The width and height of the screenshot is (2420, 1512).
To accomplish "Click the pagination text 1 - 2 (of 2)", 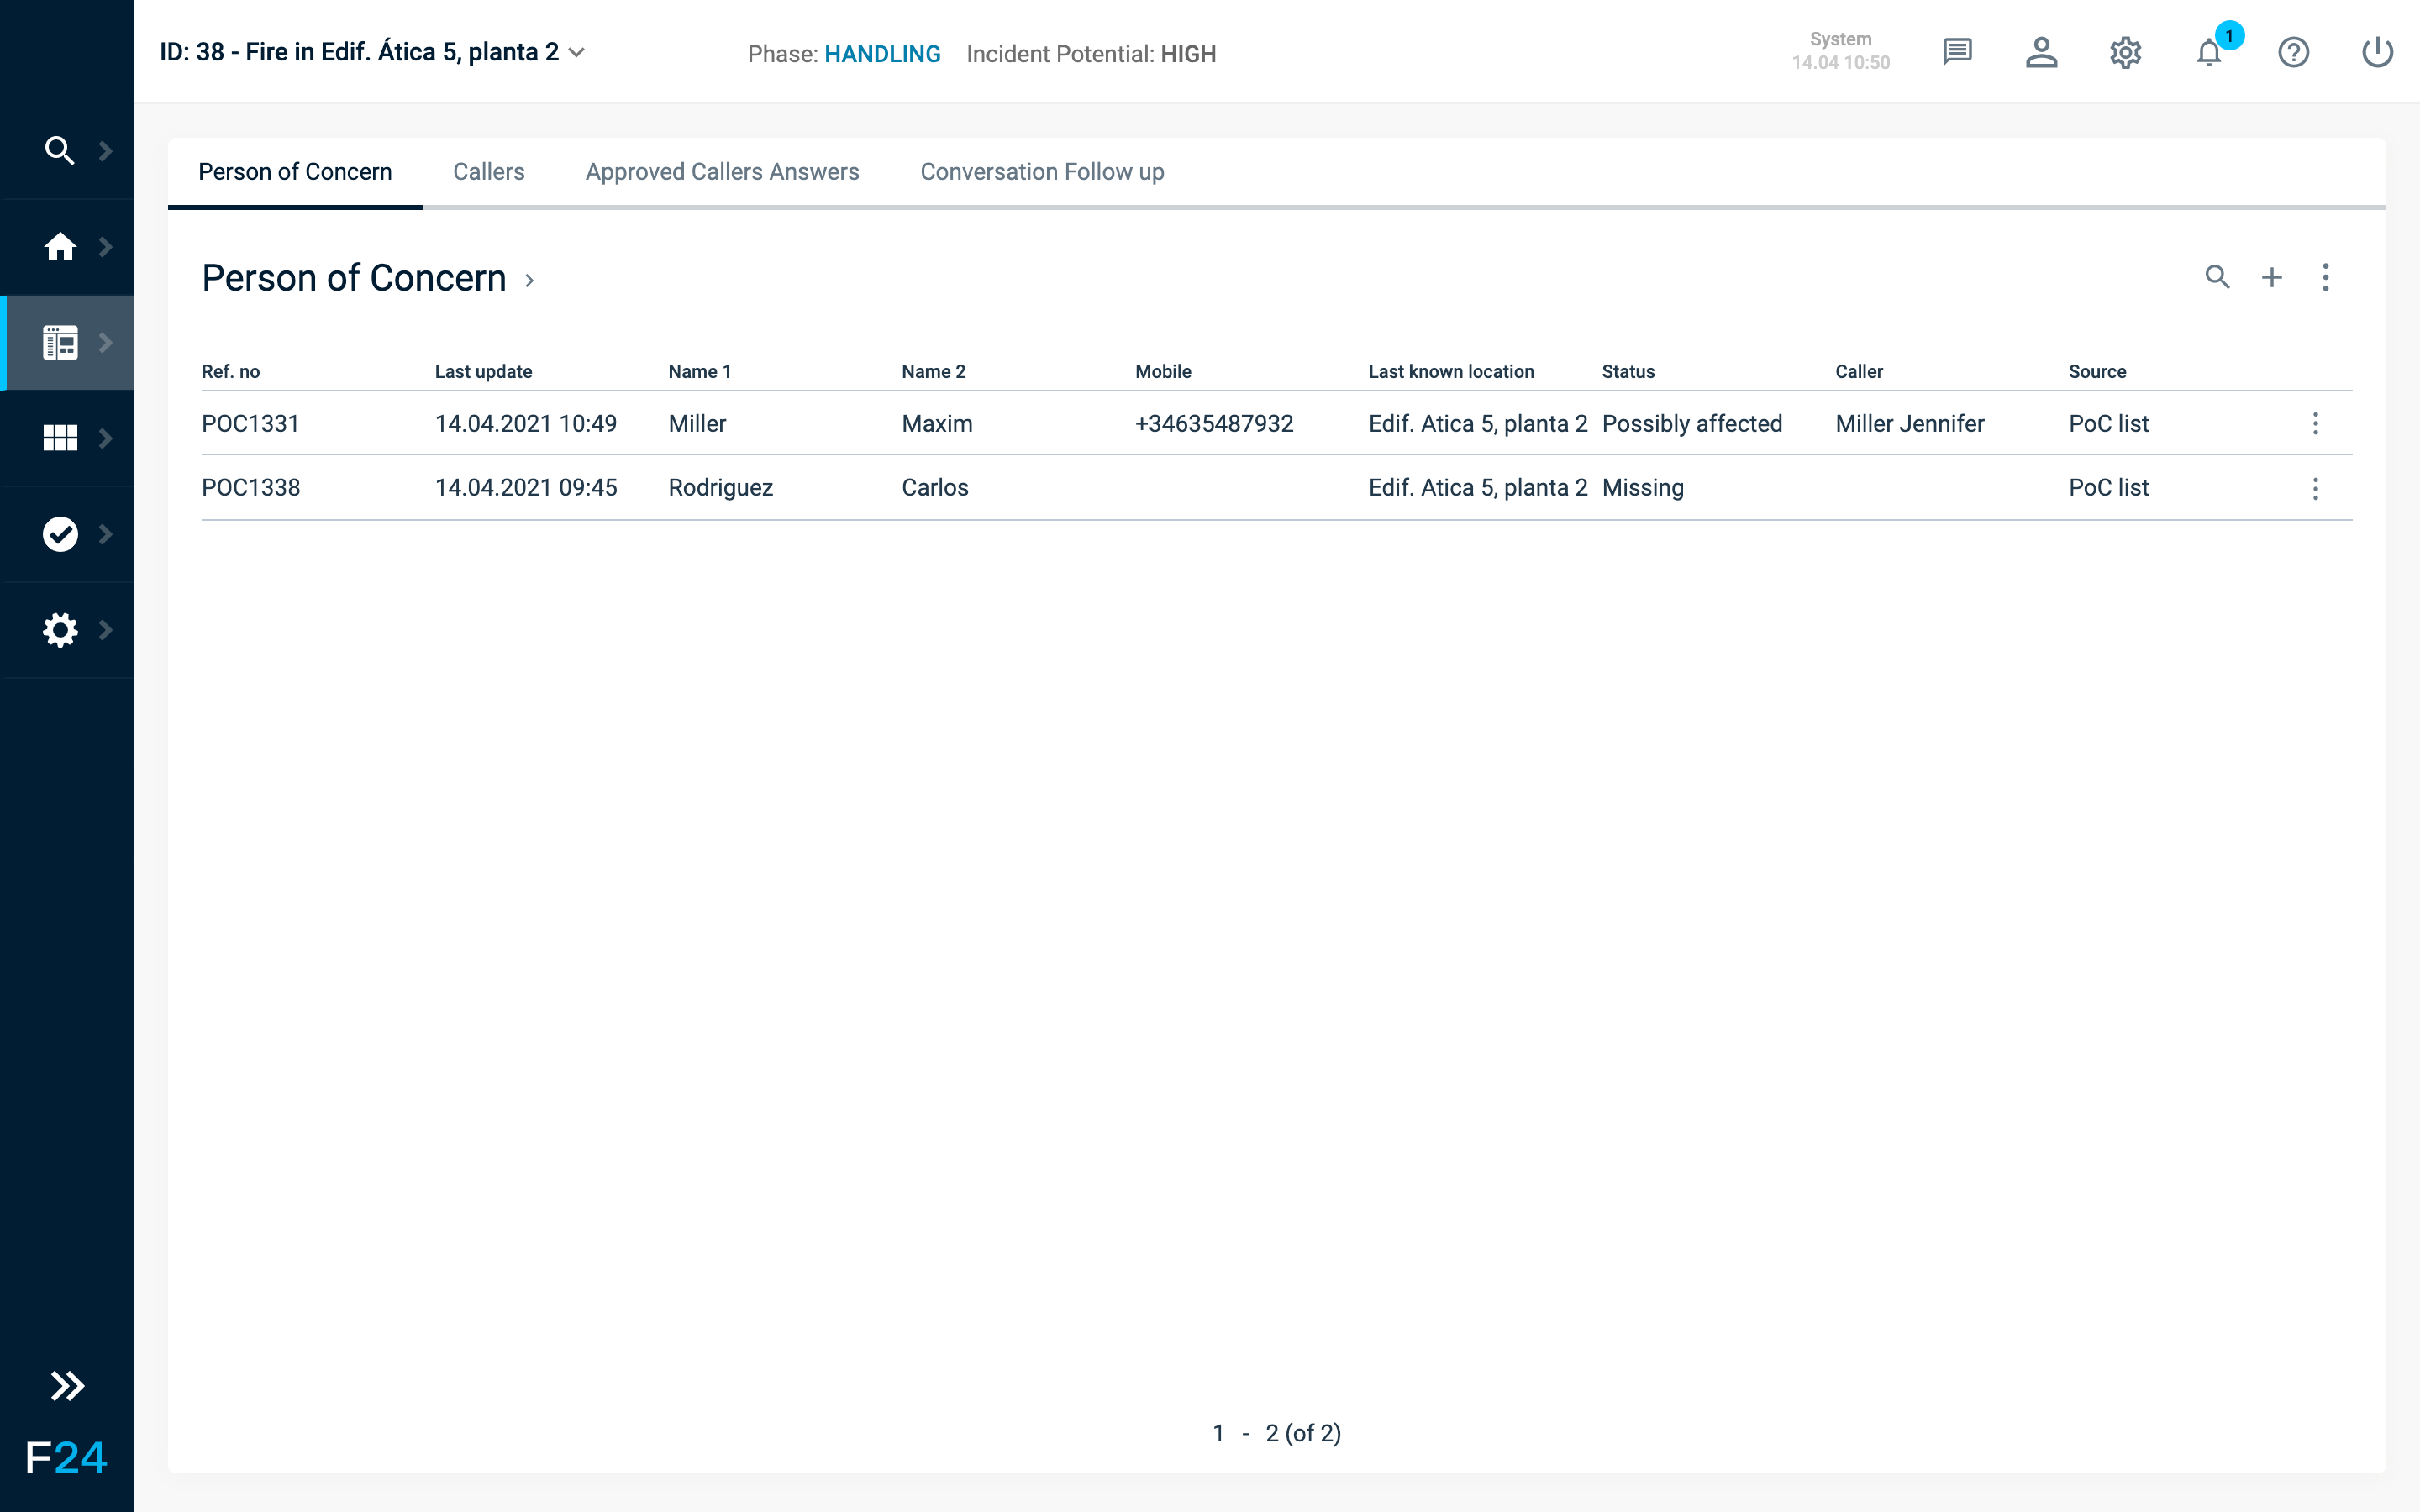I will 1277,1433.
